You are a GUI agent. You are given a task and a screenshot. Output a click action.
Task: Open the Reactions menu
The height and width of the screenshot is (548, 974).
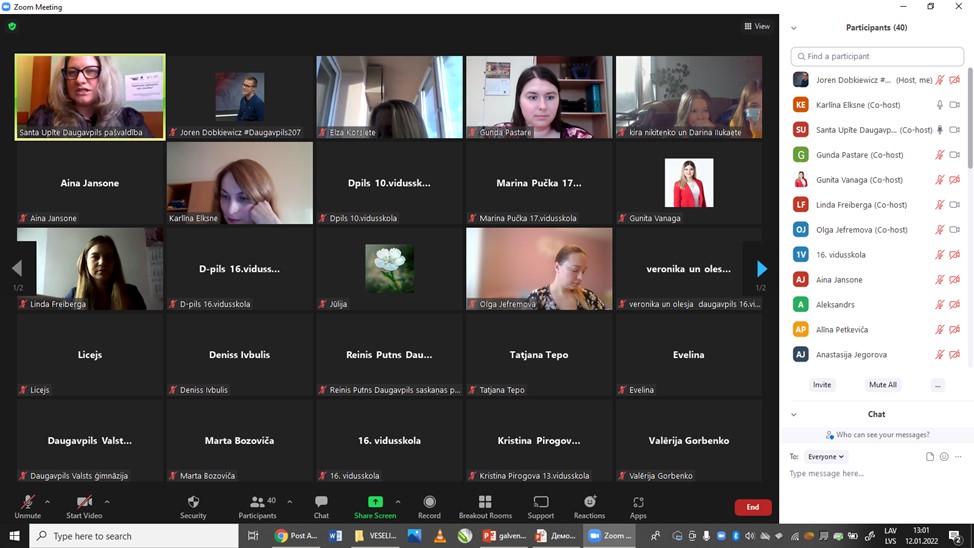[589, 507]
